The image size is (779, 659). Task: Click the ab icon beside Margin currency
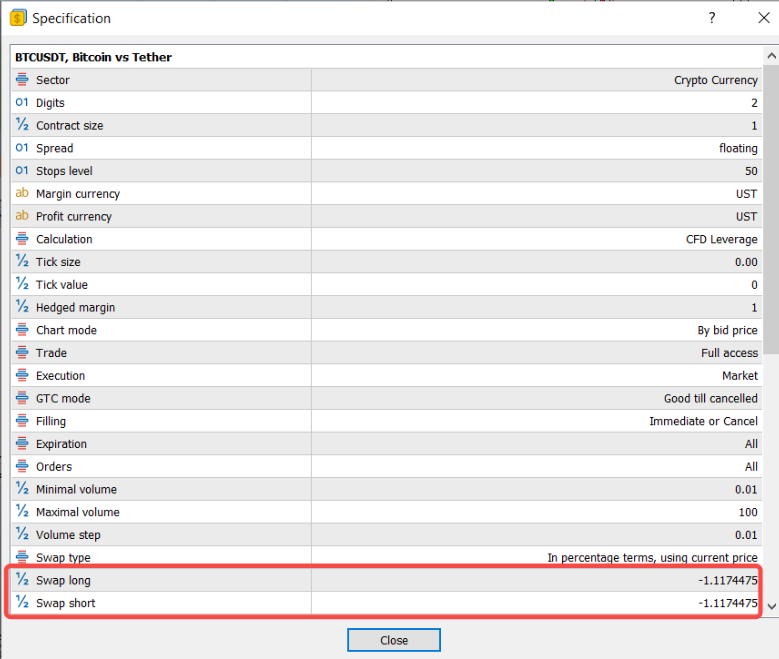pos(22,193)
